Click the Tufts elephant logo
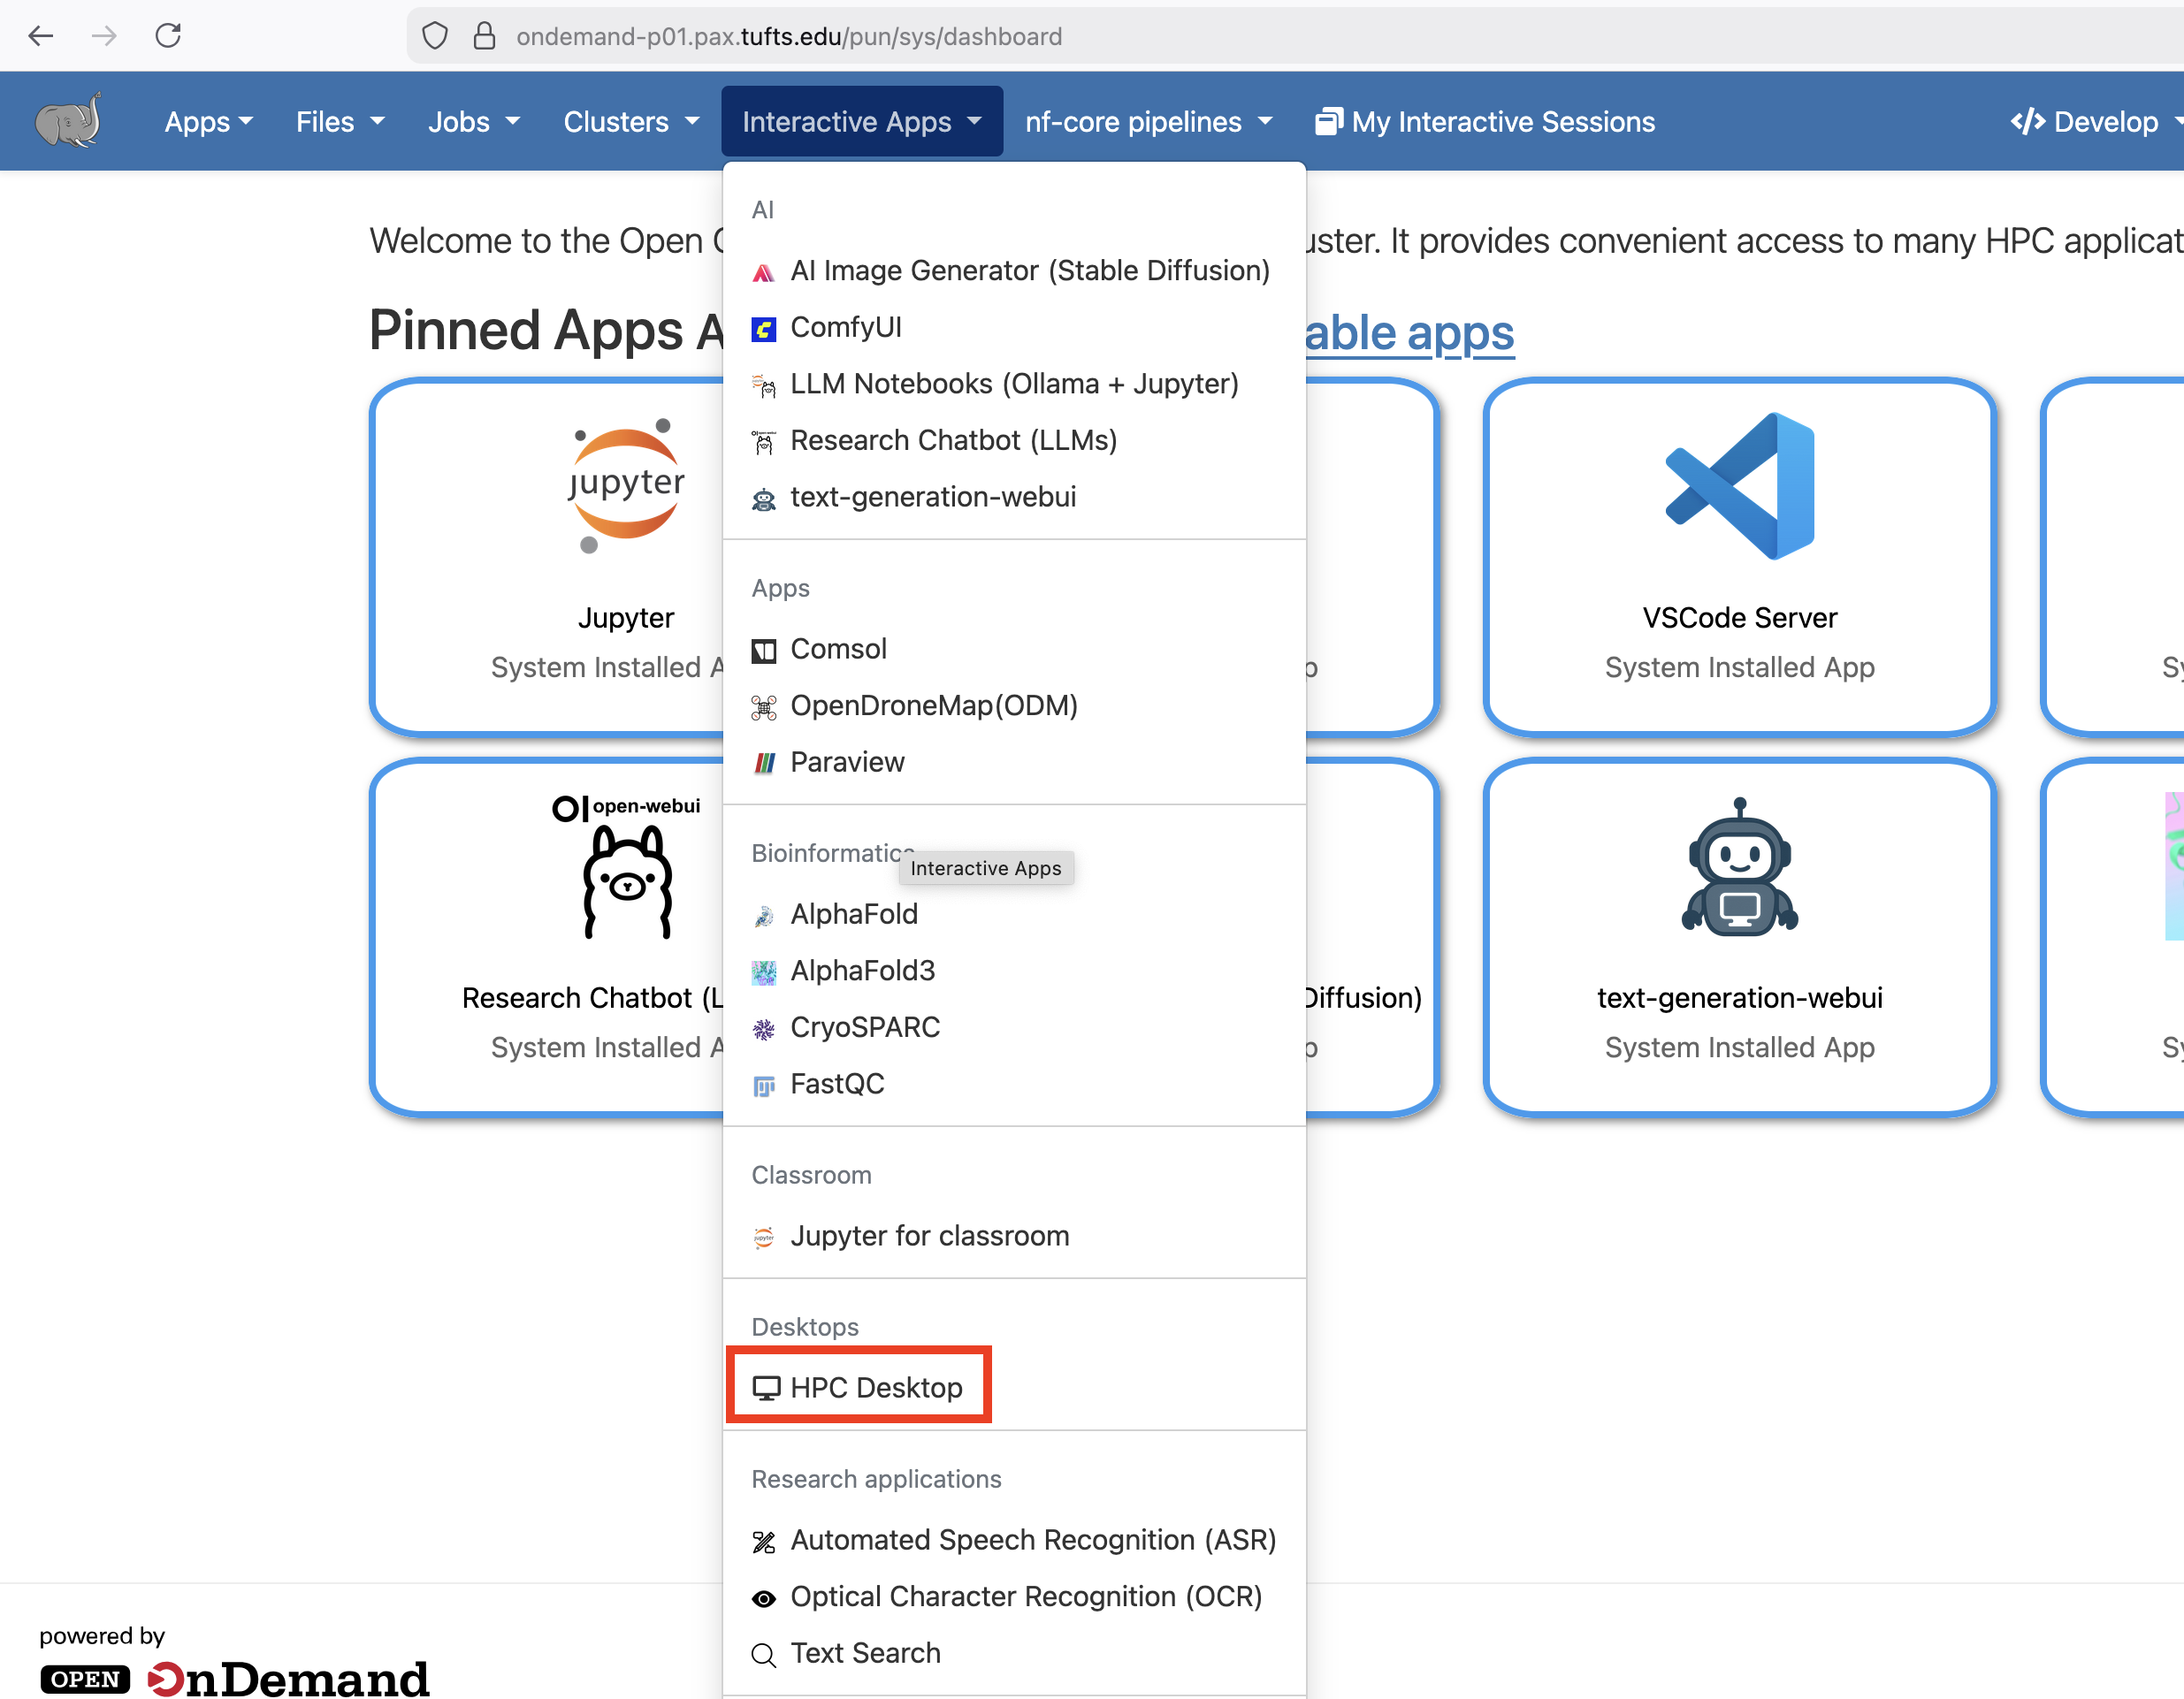Image resolution: width=2184 pixels, height=1699 pixels. [x=68, y=121]
